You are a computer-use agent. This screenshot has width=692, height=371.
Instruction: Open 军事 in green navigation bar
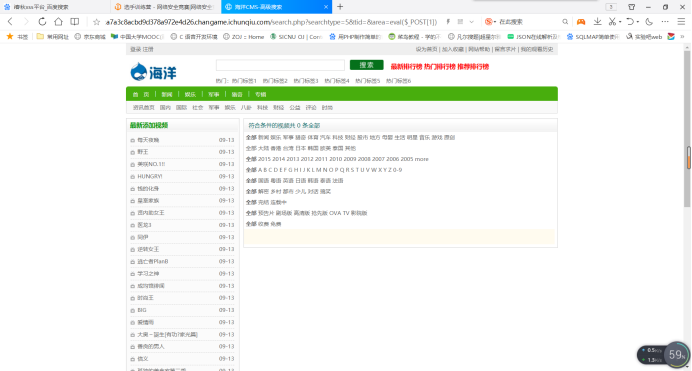[214, 94]
